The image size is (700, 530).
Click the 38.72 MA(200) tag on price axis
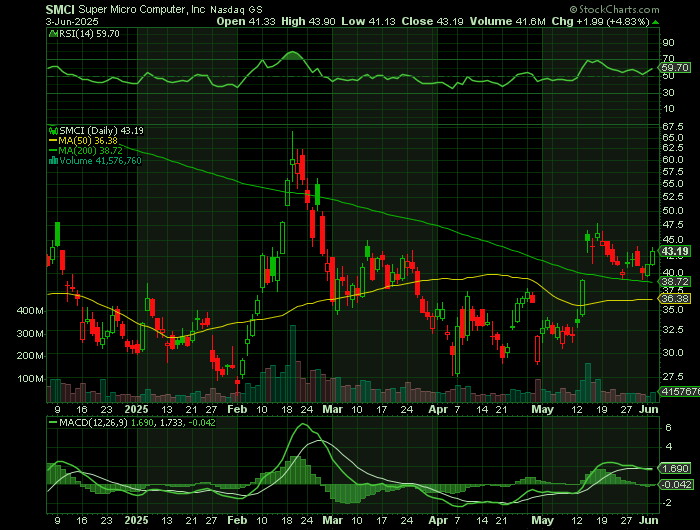click(675, 282)
